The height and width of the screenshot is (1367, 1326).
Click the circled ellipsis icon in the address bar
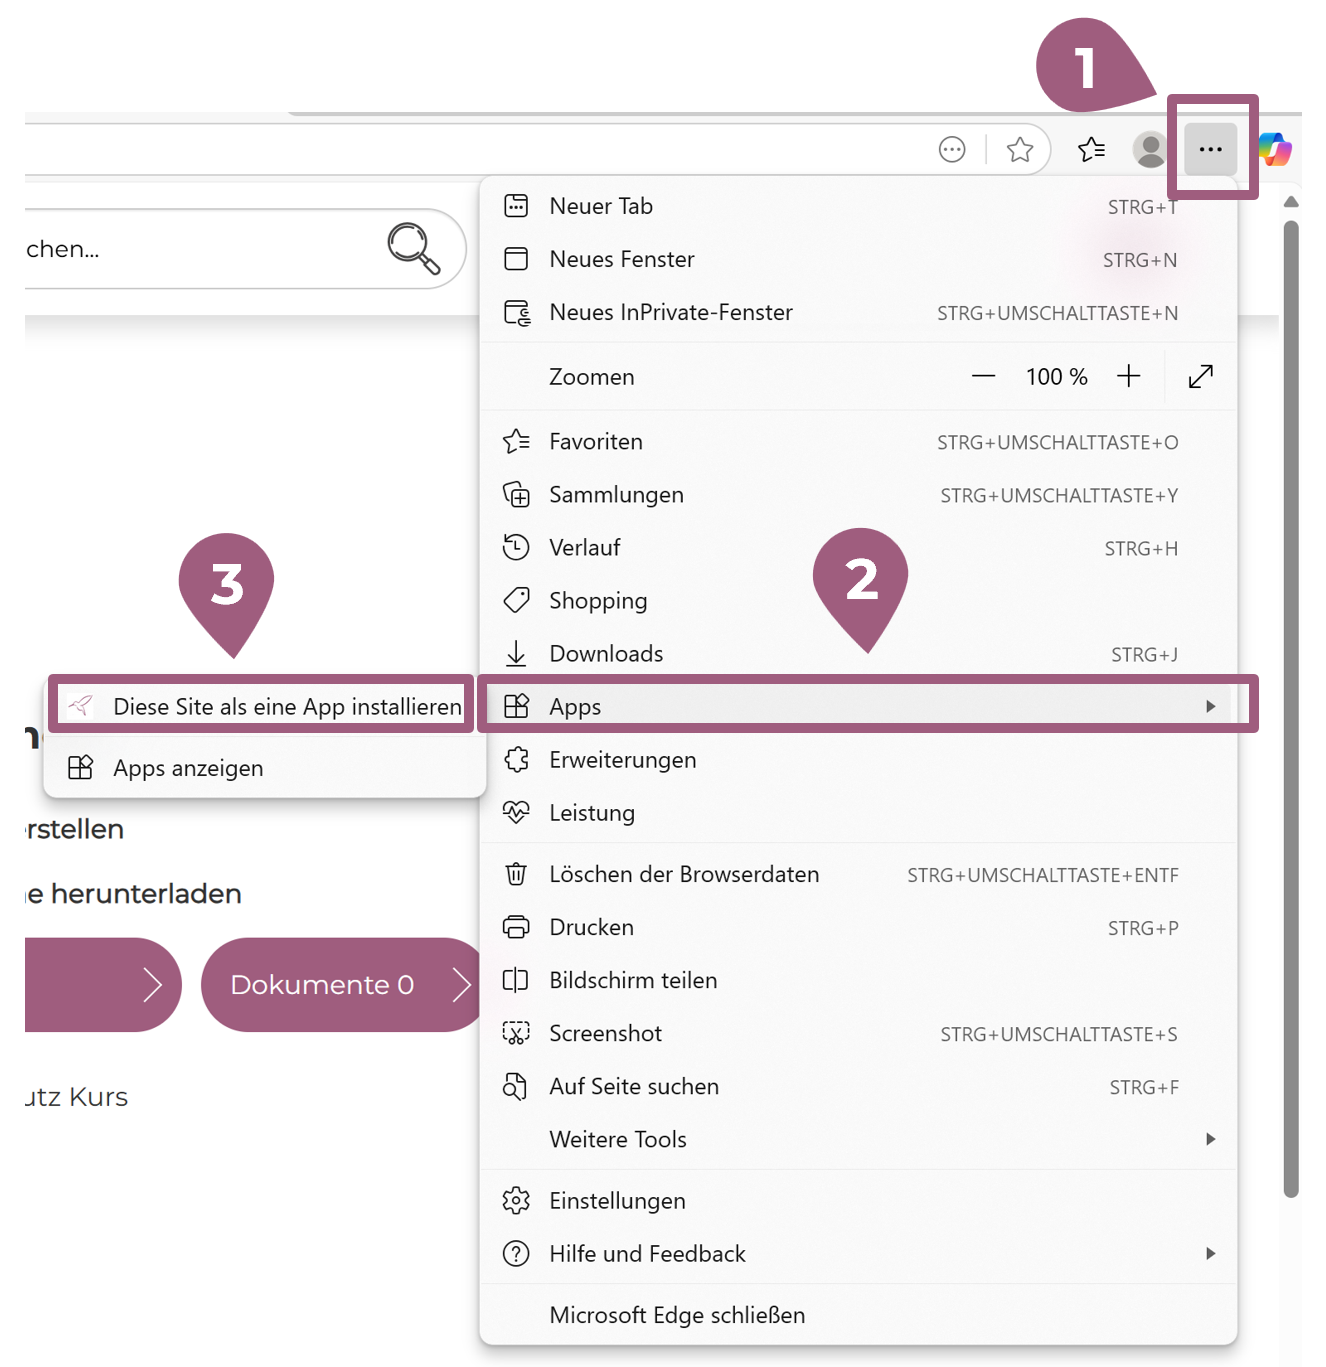[952, 149]
